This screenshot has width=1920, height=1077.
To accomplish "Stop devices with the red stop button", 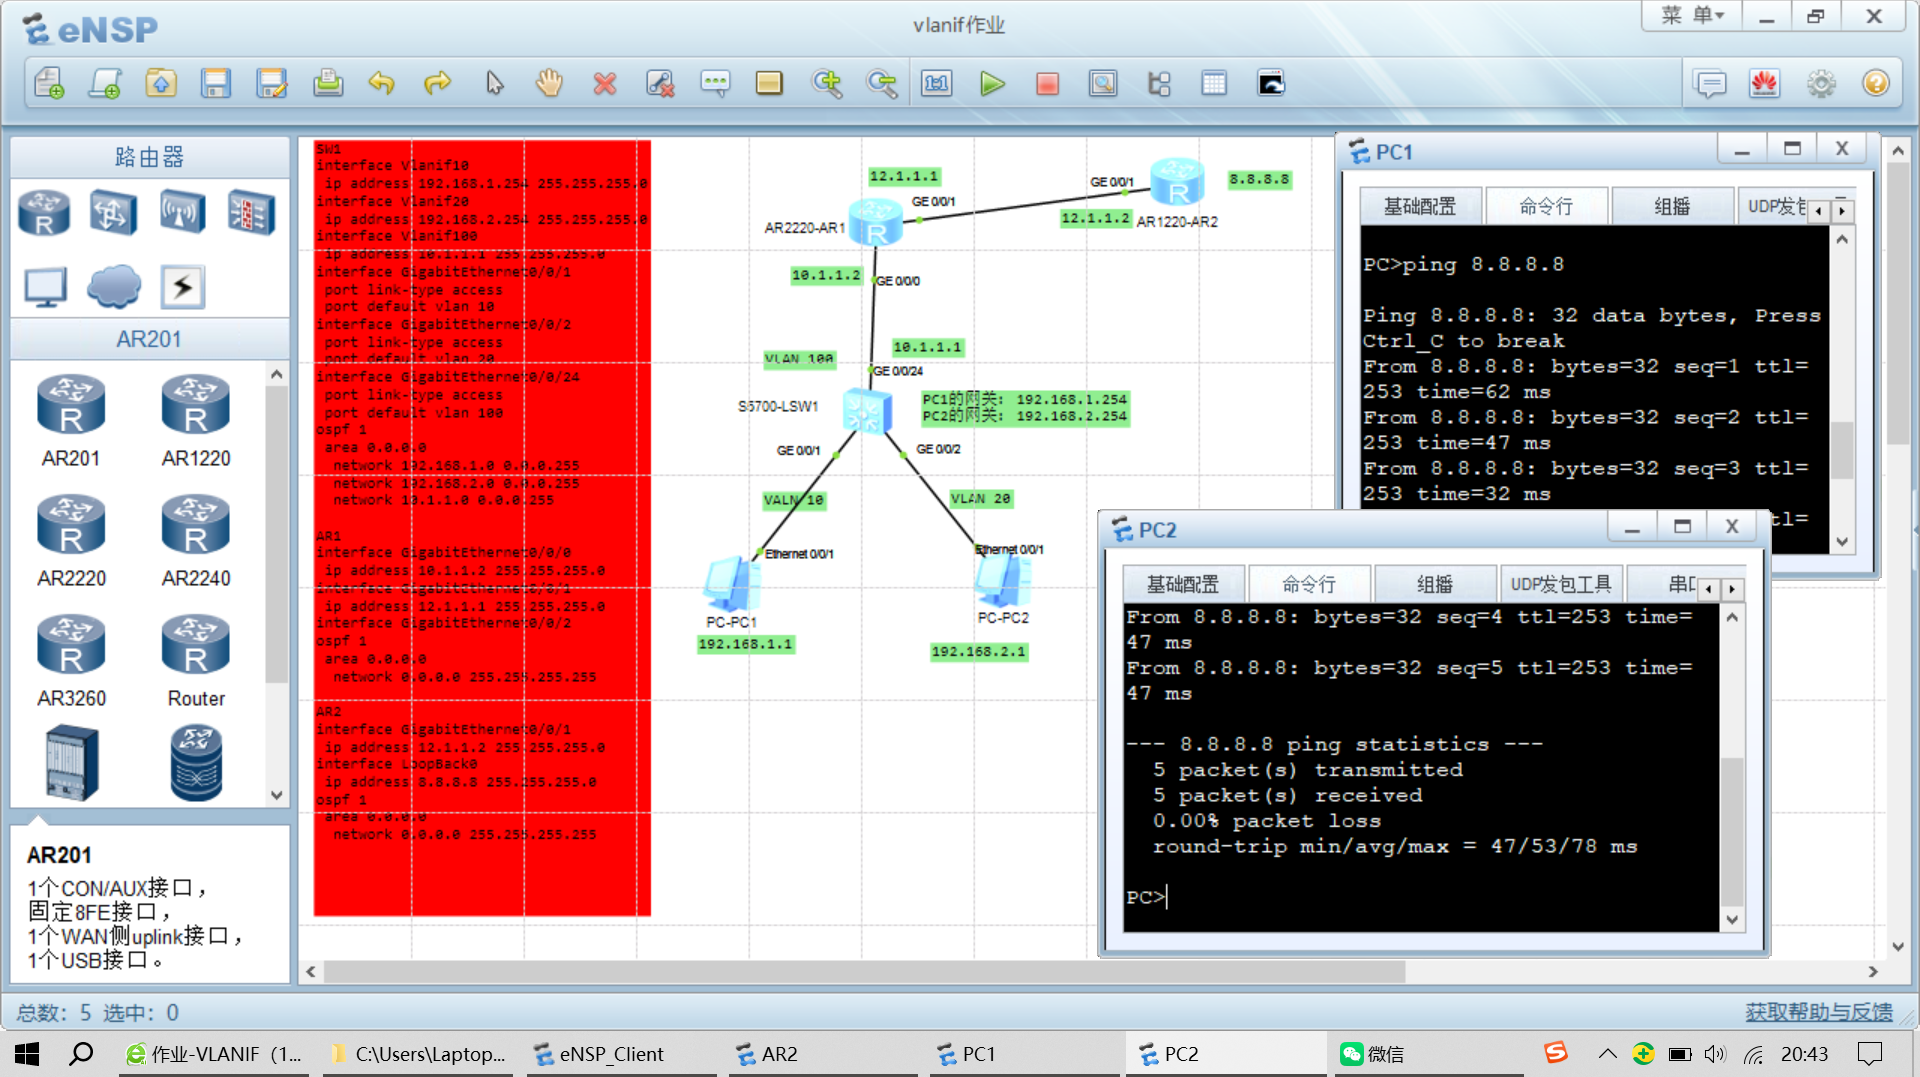I will [1047, 84].
